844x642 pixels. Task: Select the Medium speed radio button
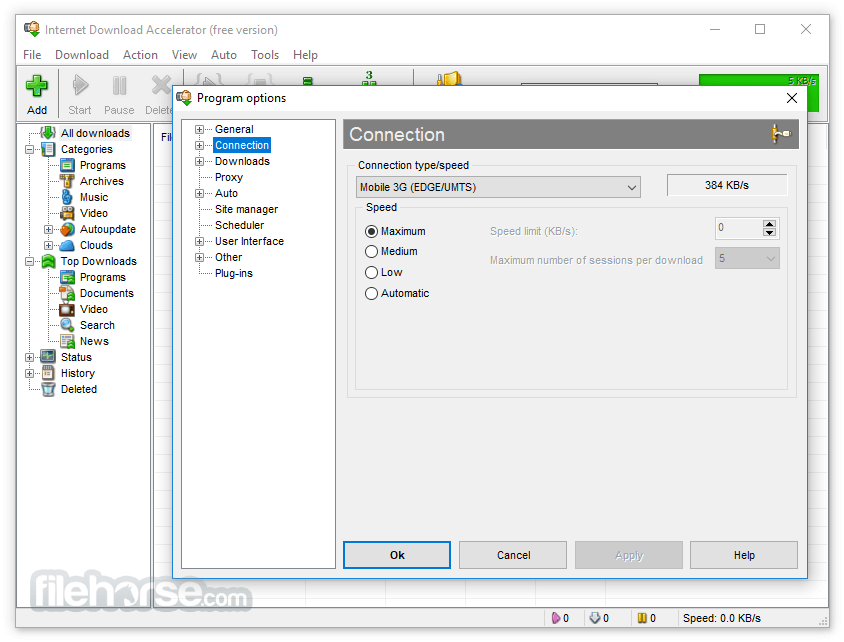[371, 251]
